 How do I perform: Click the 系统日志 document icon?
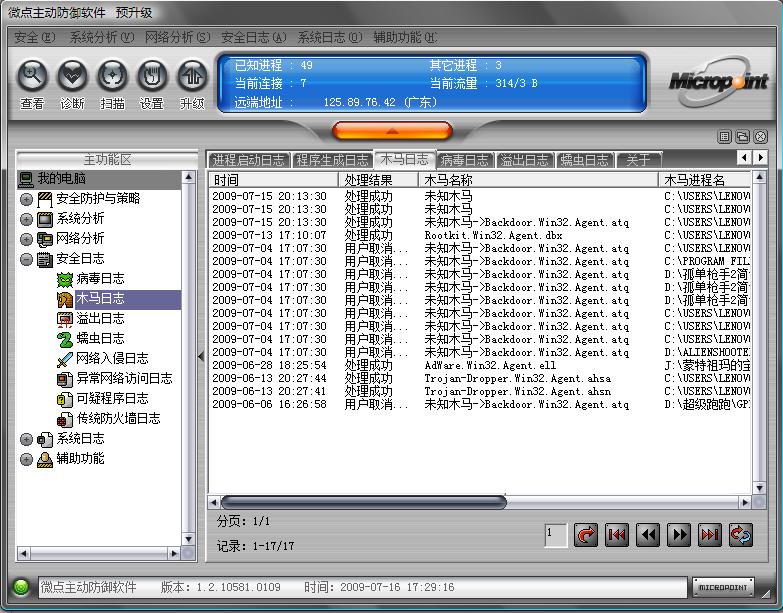coord(45,439)
